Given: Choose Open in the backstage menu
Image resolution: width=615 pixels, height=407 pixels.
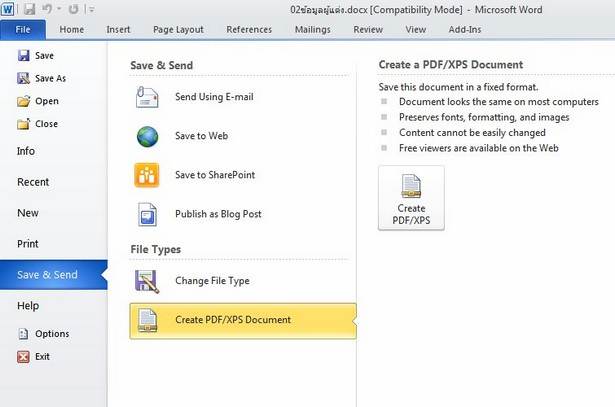Looking at the screenshot, I should (47, 101).
